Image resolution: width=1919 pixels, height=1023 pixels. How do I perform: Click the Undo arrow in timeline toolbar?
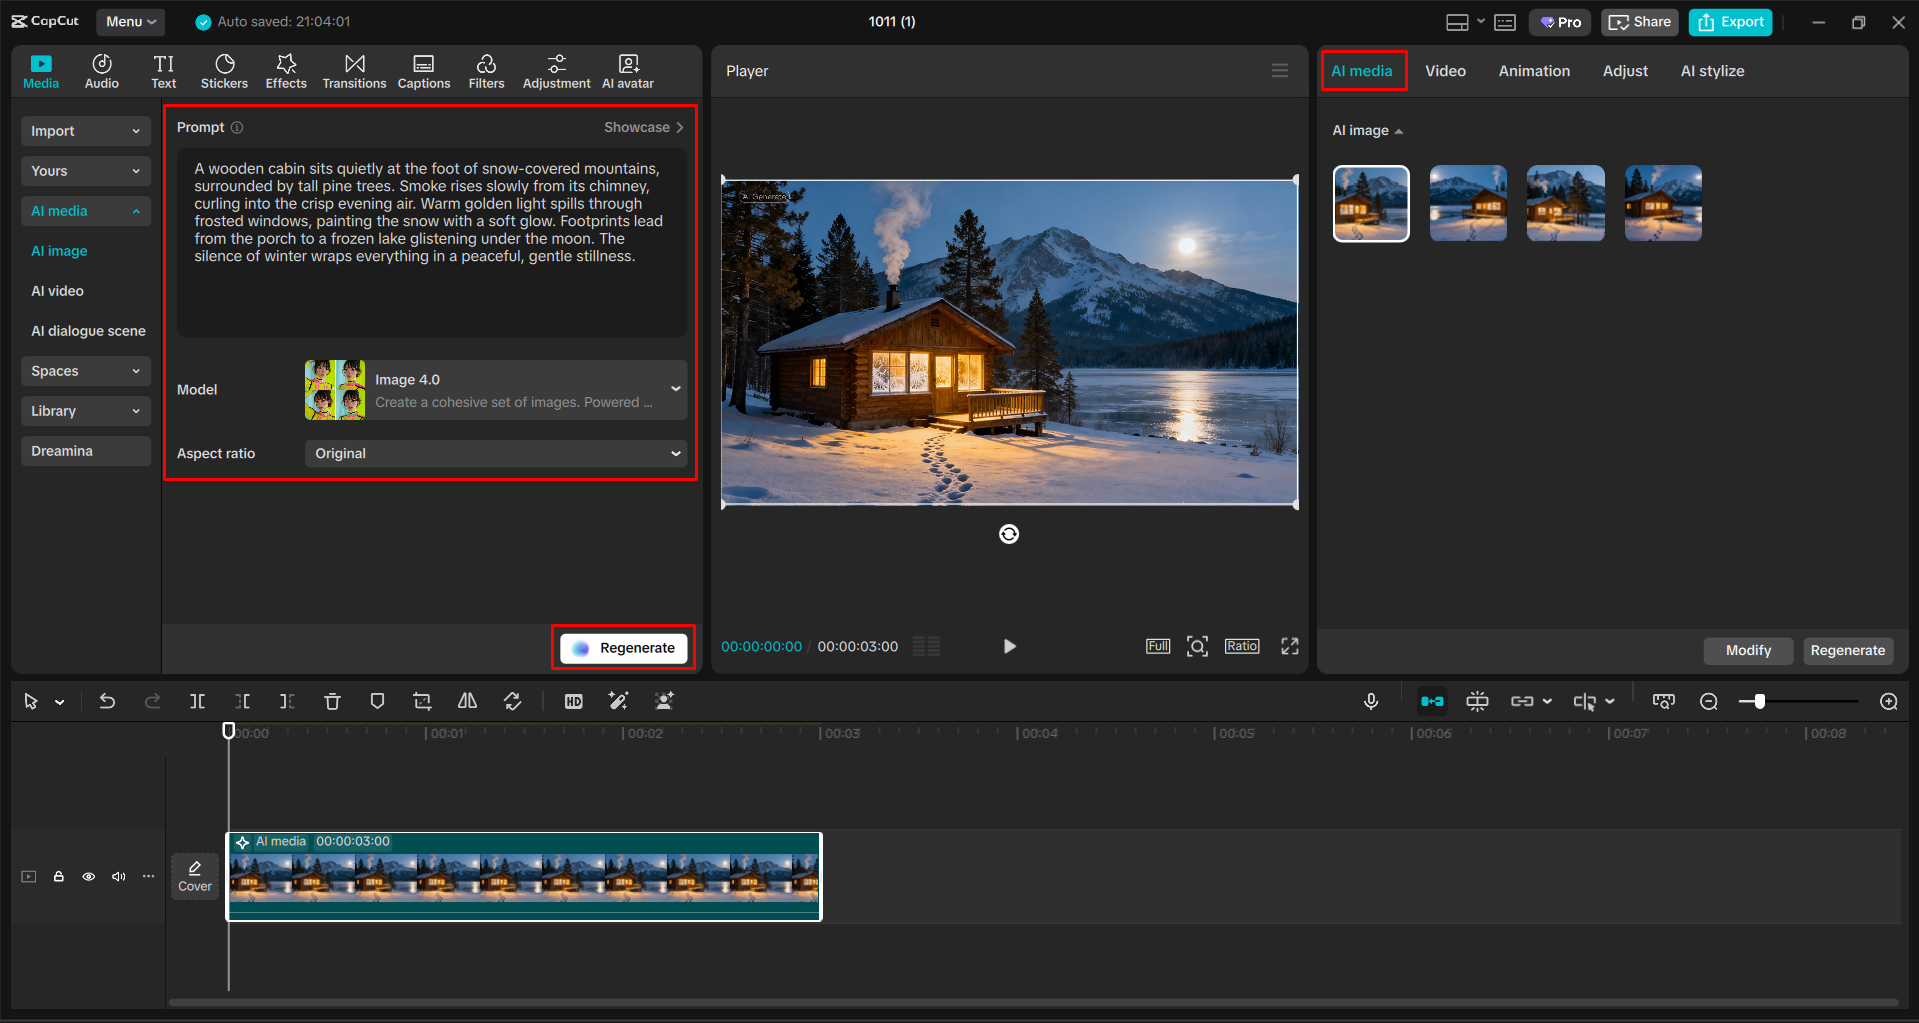tap(107, 702)
